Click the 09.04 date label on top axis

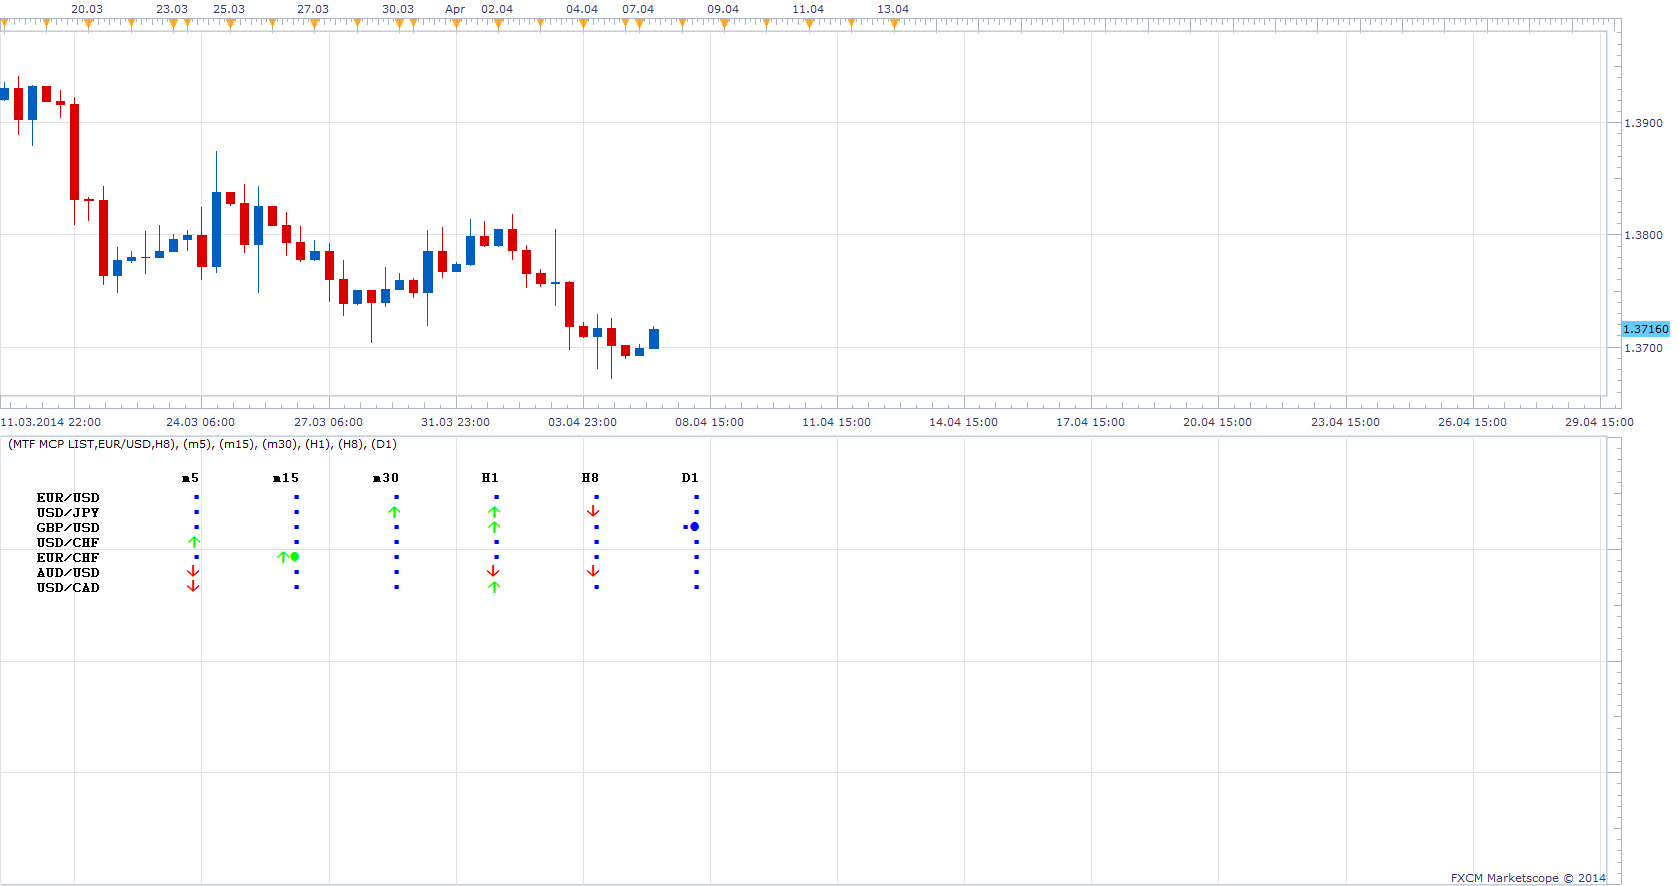723,9
